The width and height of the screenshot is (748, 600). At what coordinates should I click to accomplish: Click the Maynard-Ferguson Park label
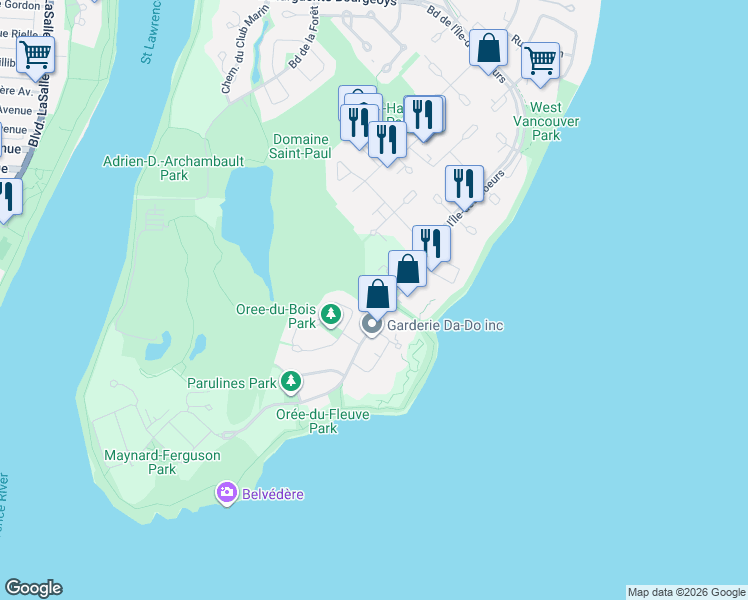pos(162,462)
